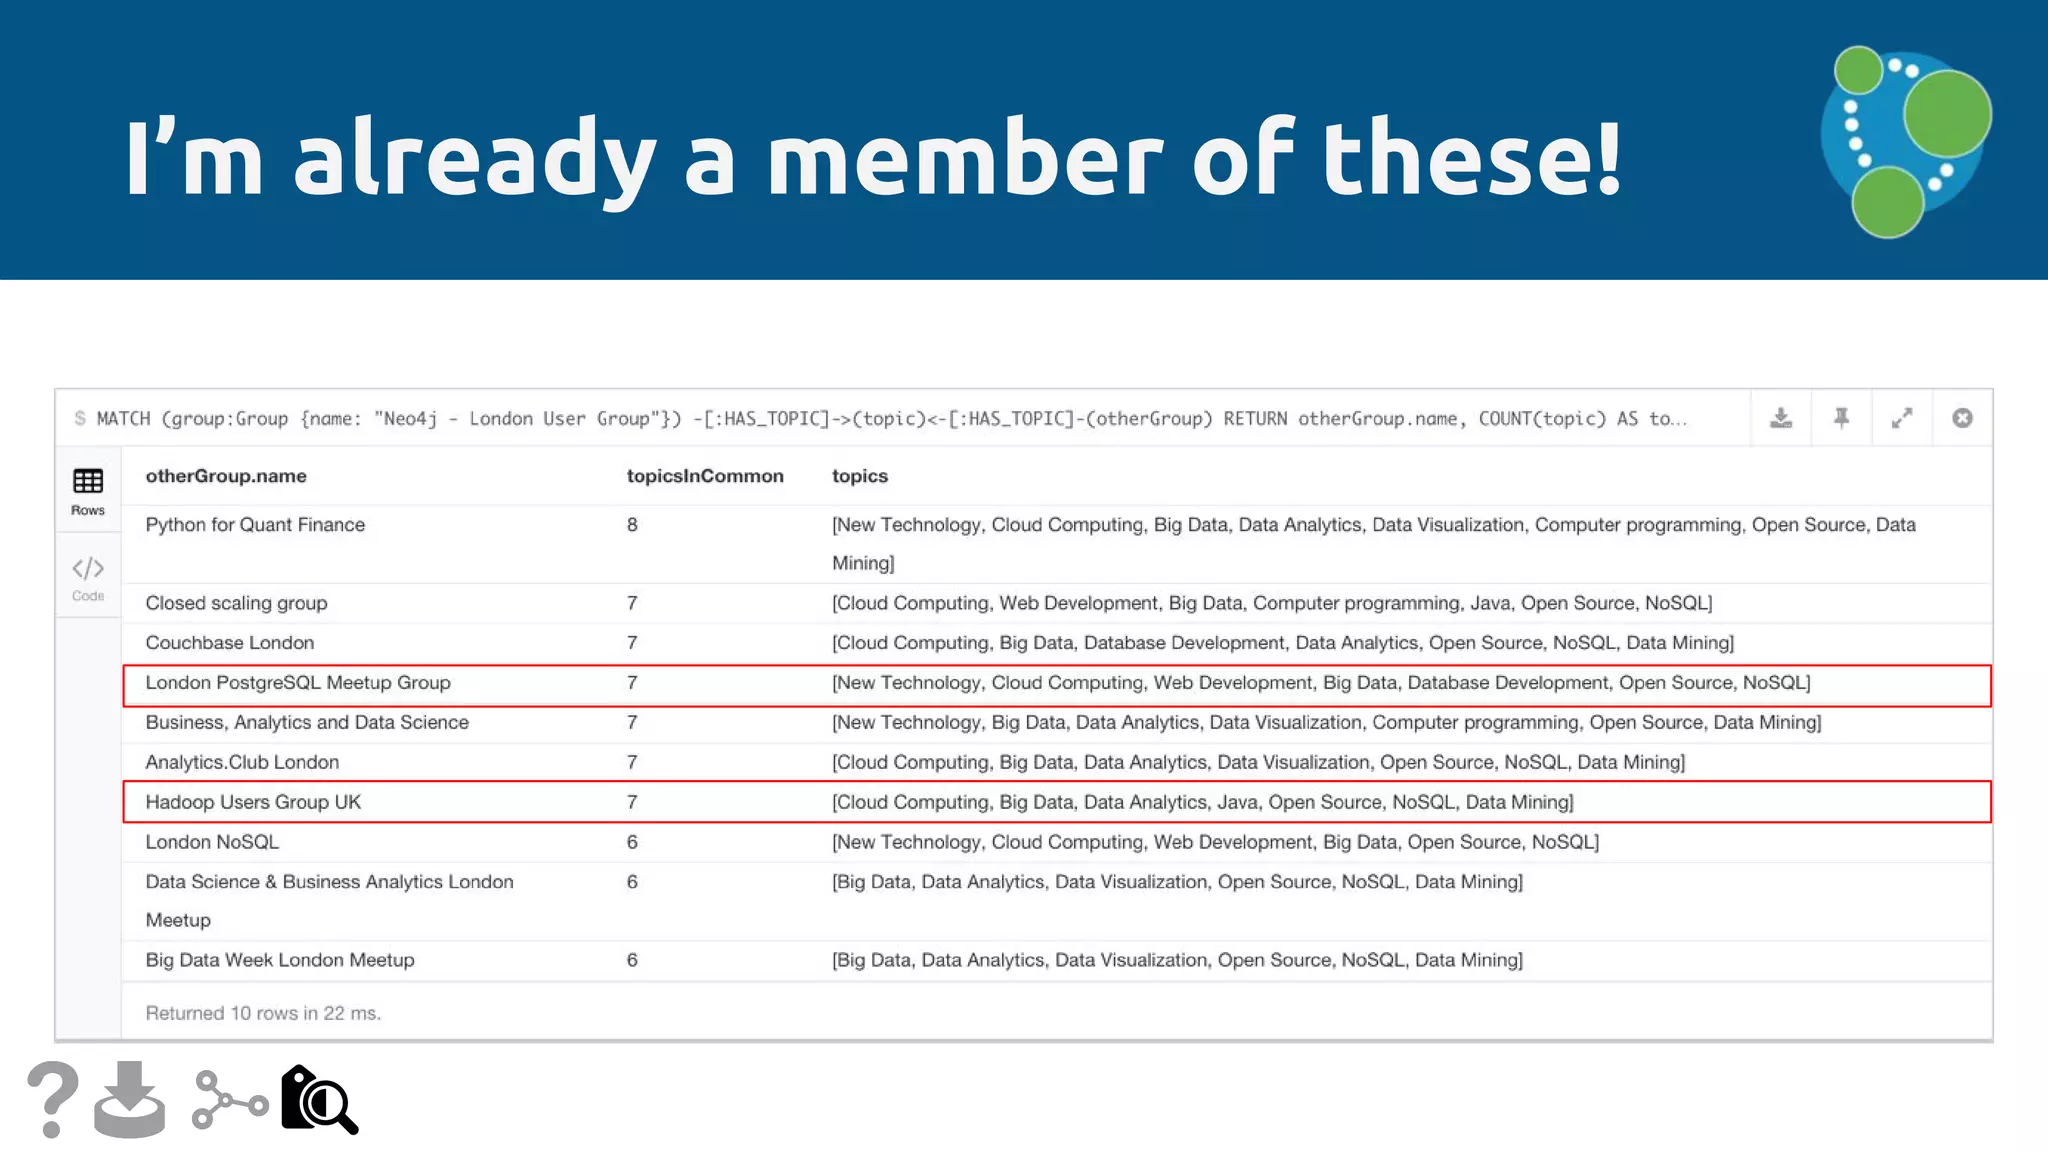
Task: Pin the query result frame
Action: 1841,418
